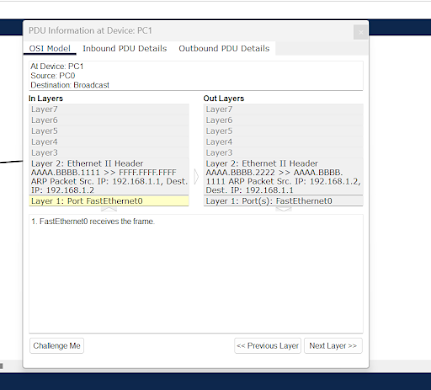
Task: Go to Previous Layer
Action: [x=268, y=346]
